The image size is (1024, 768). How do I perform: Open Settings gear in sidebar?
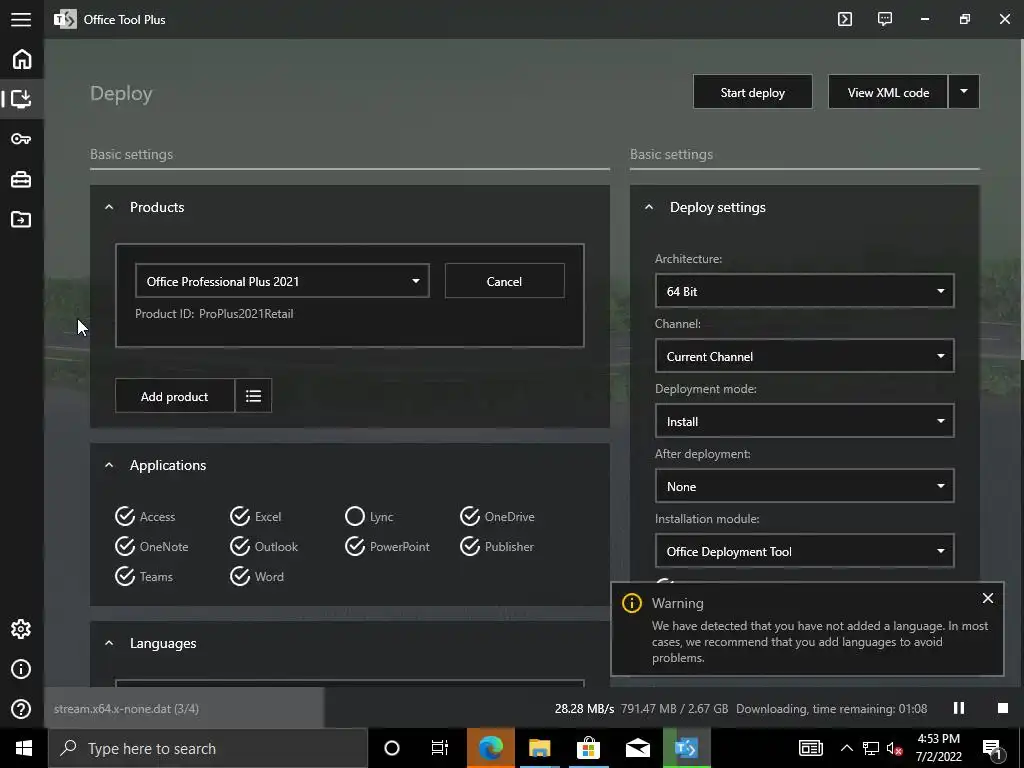click(21, 629)
